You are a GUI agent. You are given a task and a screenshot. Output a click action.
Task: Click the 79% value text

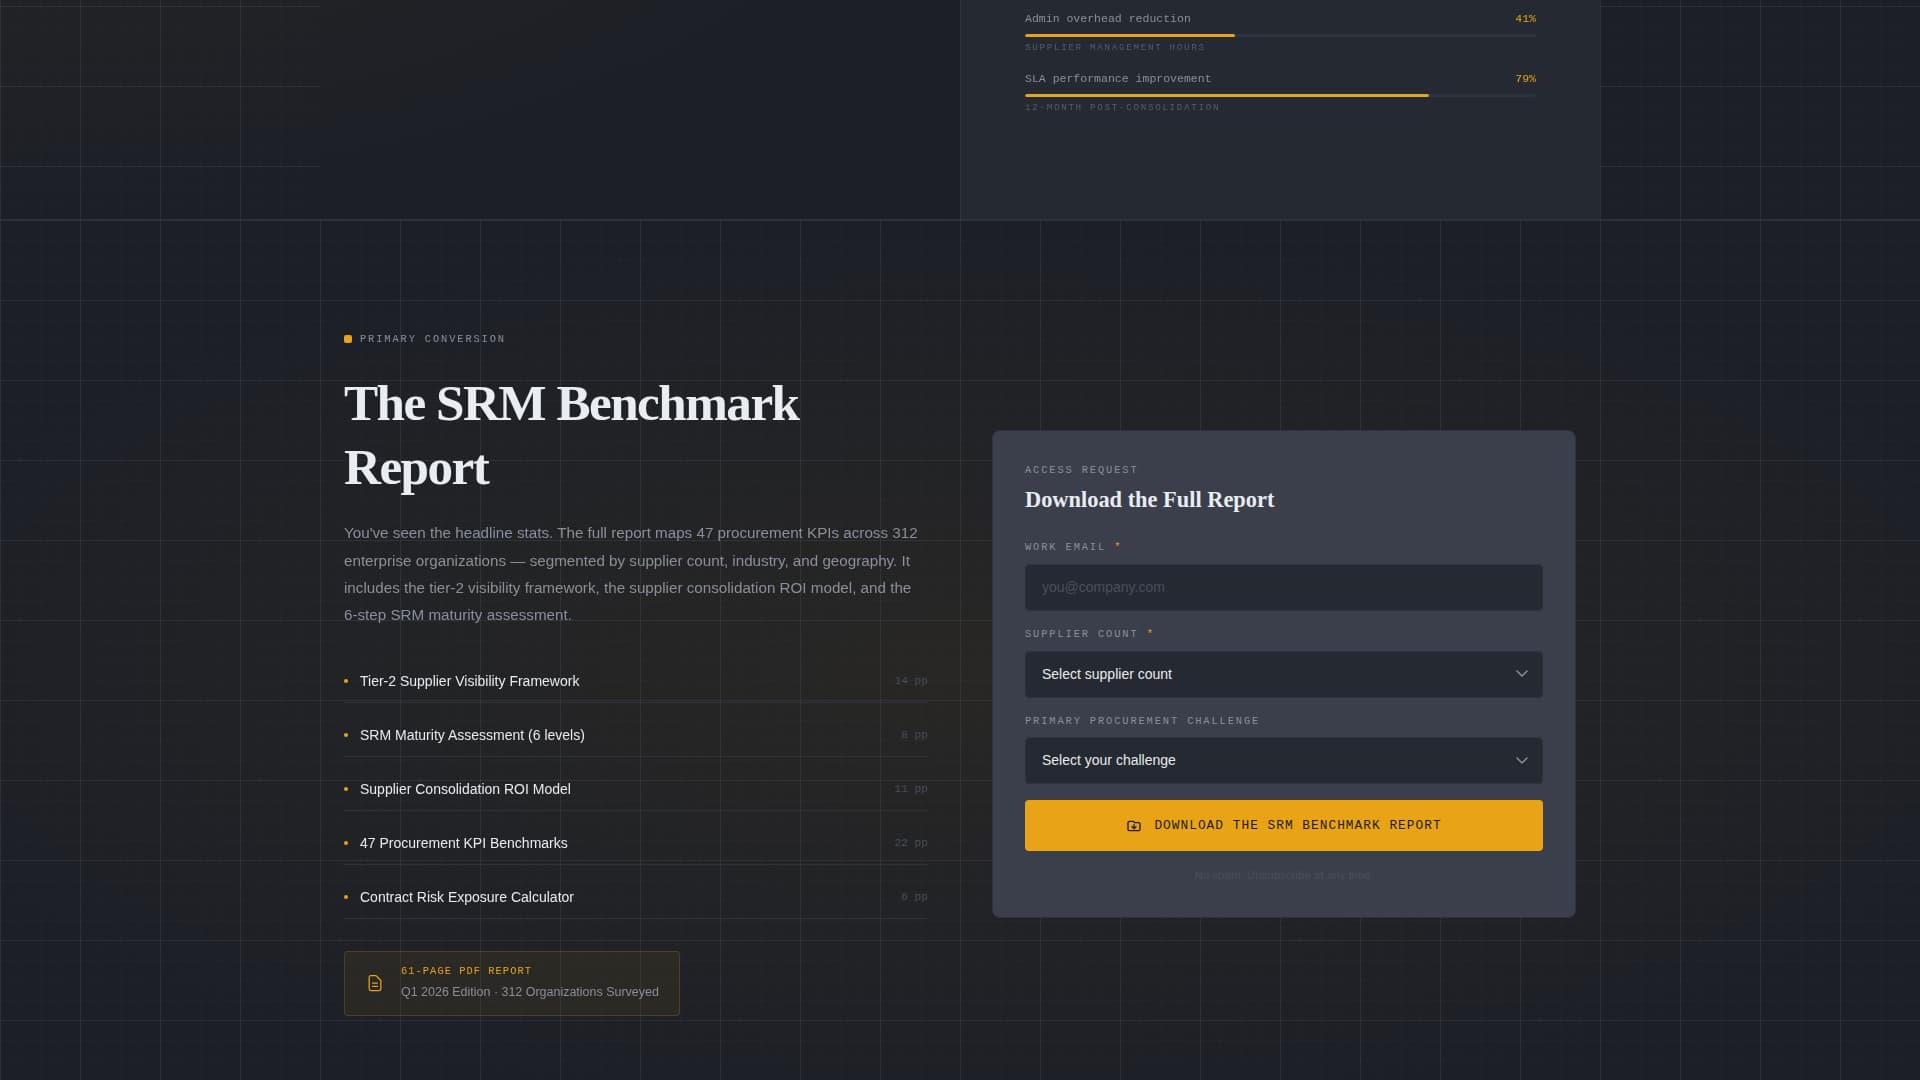coord(1525,79)
